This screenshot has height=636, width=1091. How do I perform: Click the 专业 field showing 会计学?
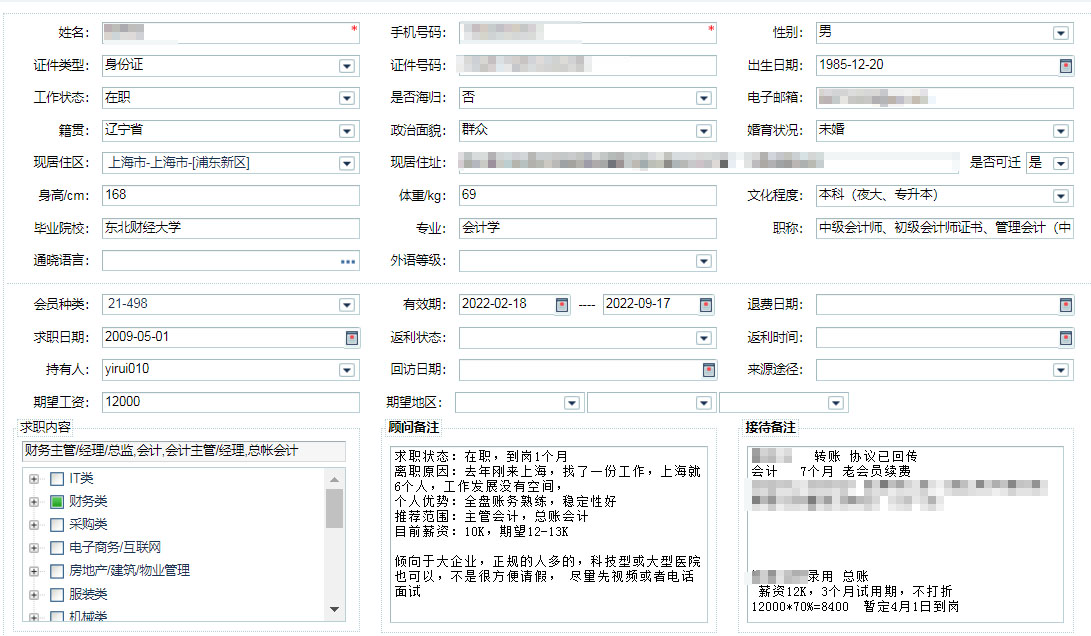(587, 228)
